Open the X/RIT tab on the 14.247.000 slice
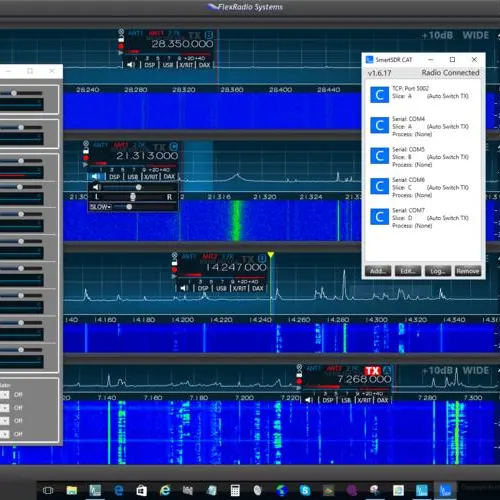The height and width of the screenshot is (500, 500). [x=239, y=288]
